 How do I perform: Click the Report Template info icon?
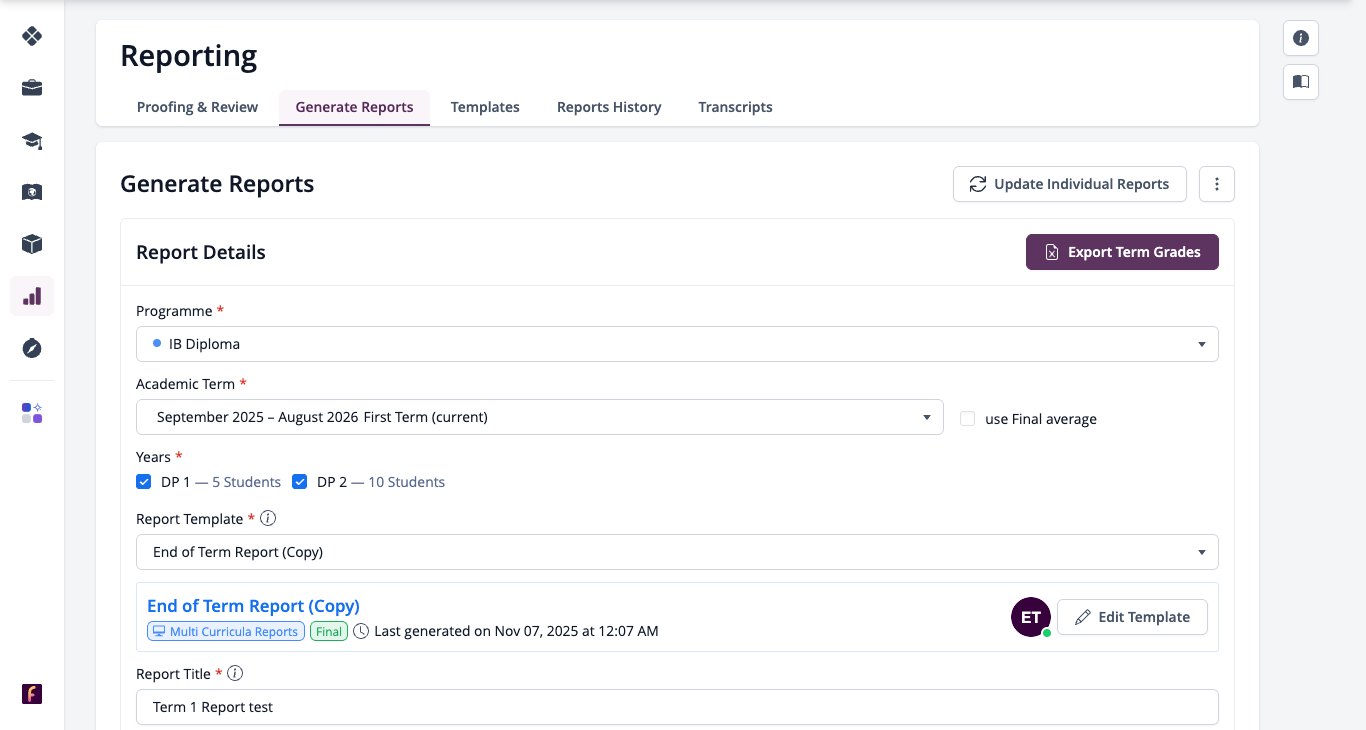[x=268, y=519]
